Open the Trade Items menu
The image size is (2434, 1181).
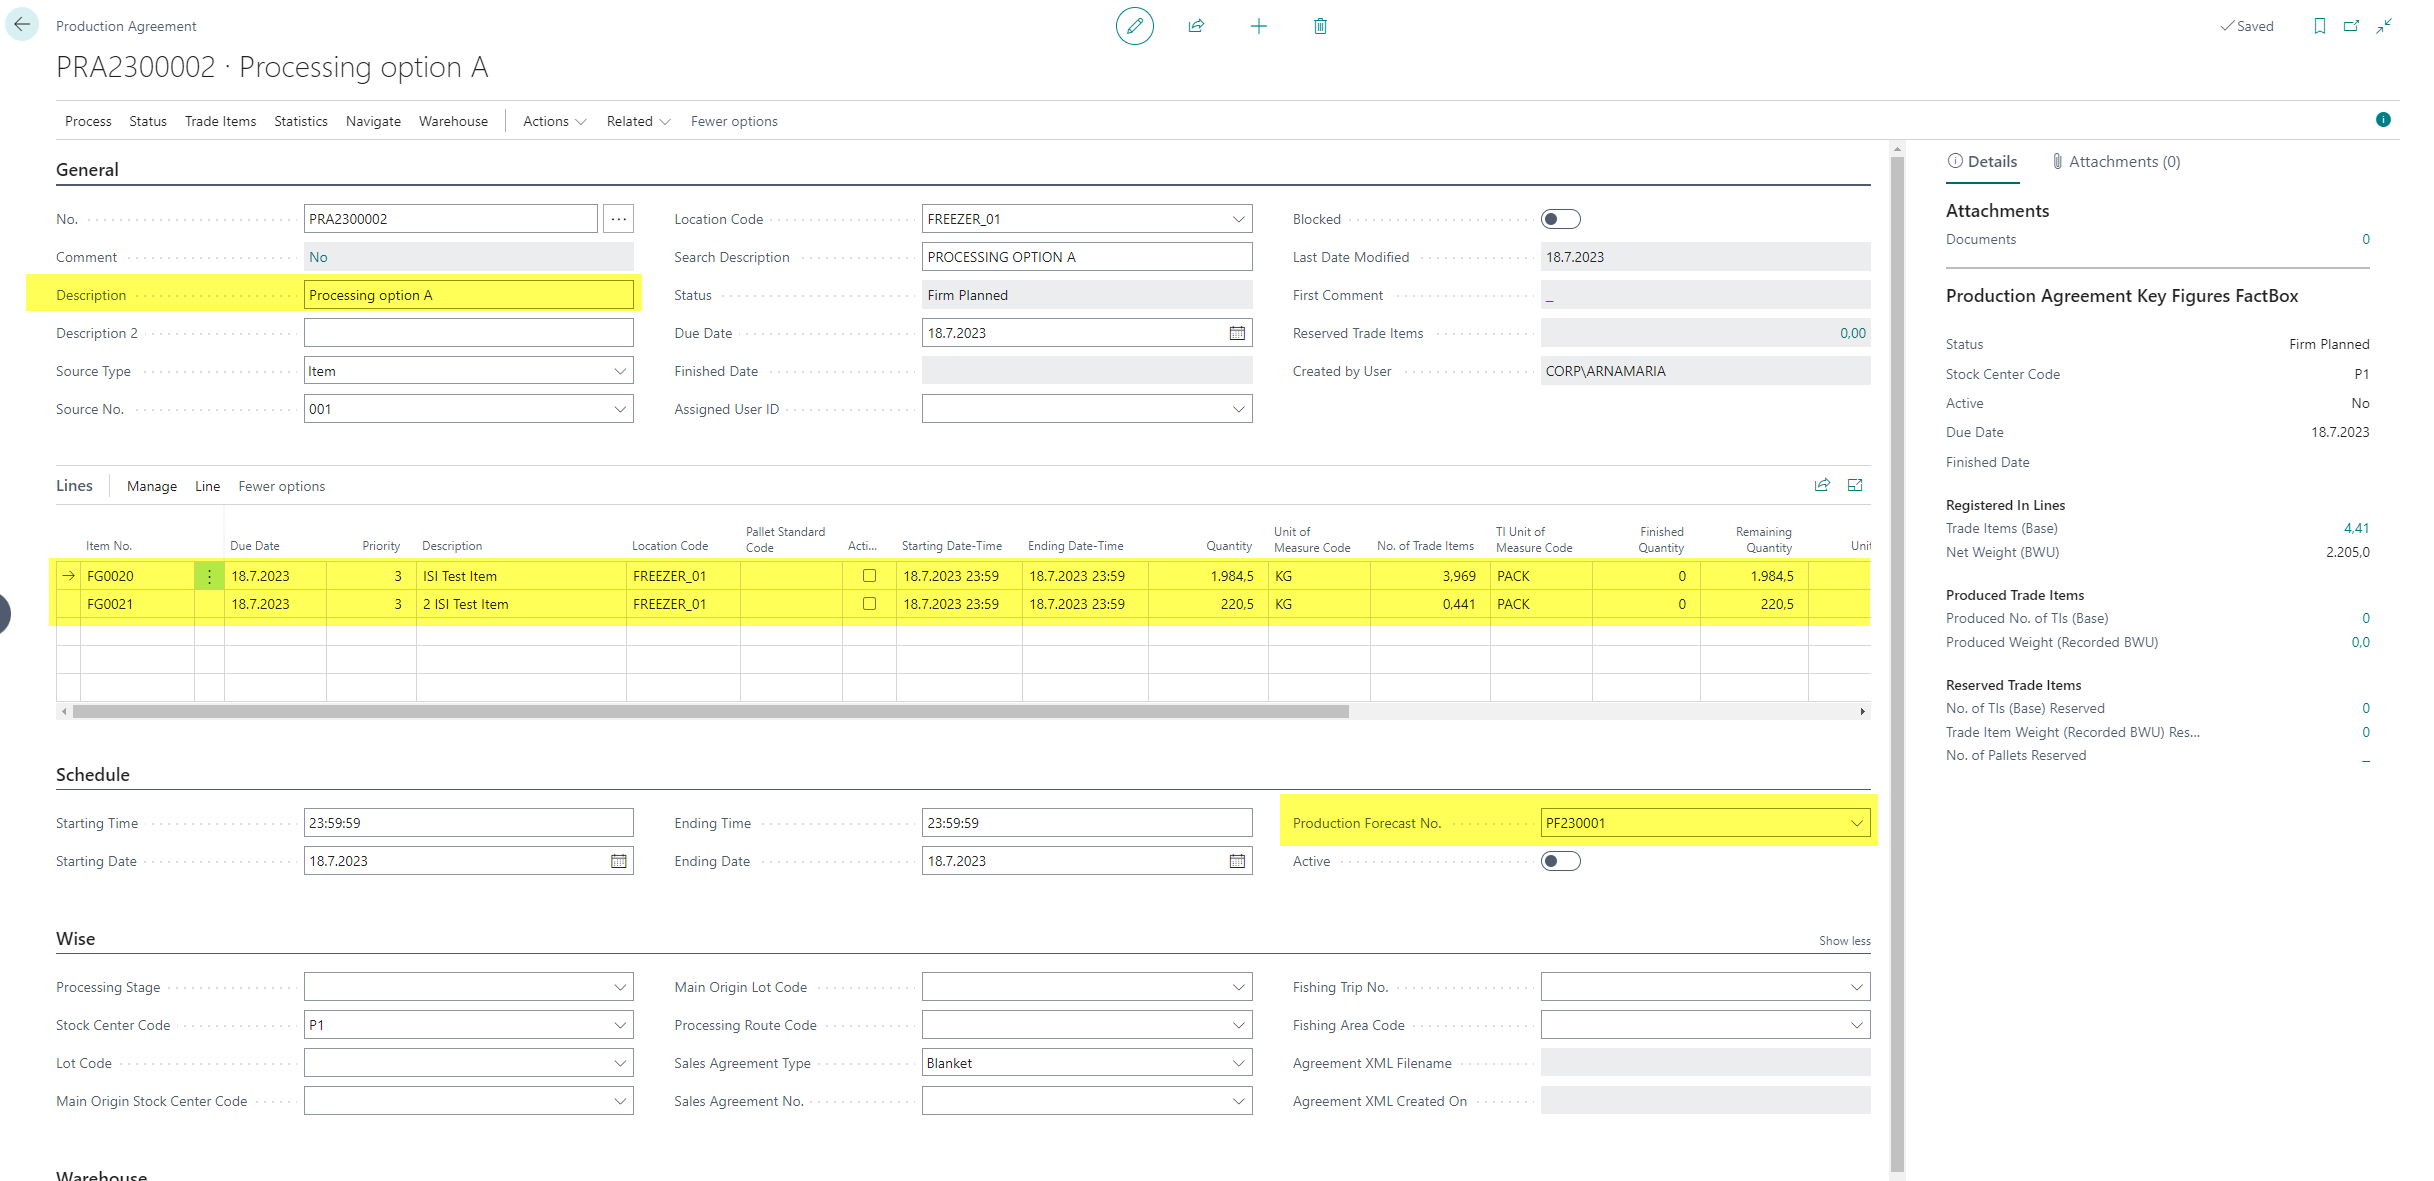click(220, 121)
